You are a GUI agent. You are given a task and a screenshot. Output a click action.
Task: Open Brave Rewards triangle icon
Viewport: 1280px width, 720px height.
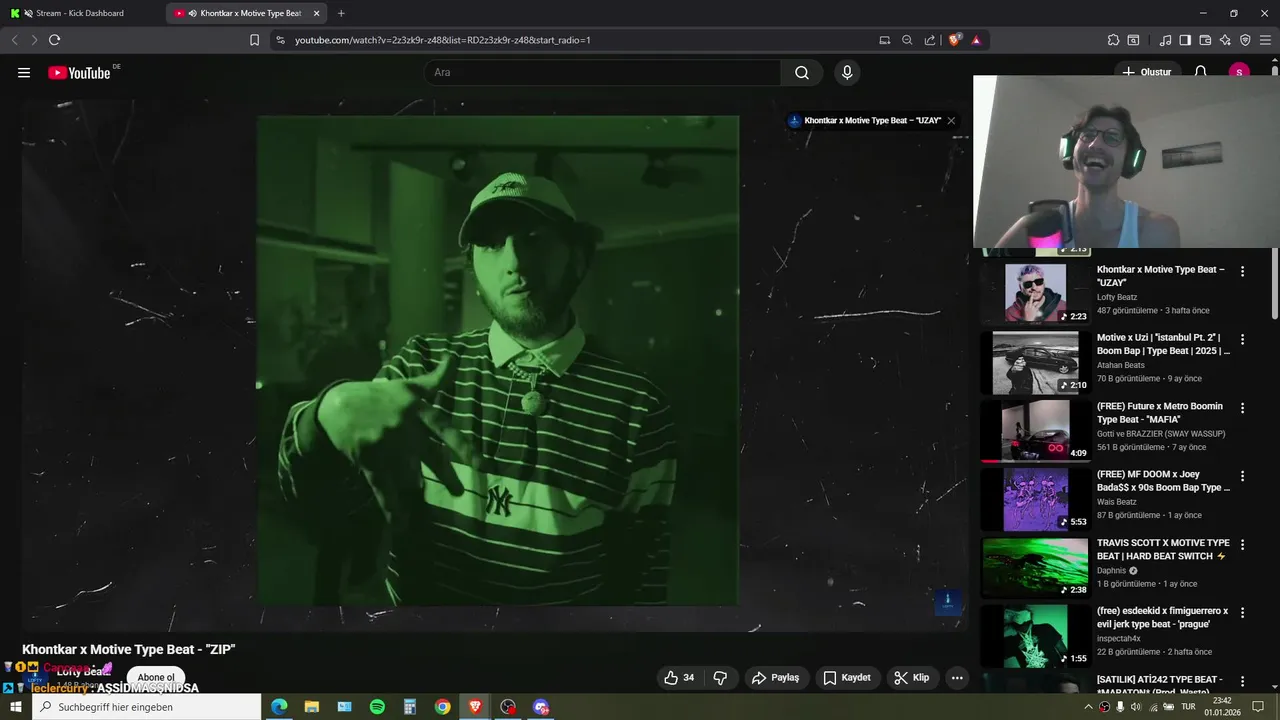pos(976,40)
